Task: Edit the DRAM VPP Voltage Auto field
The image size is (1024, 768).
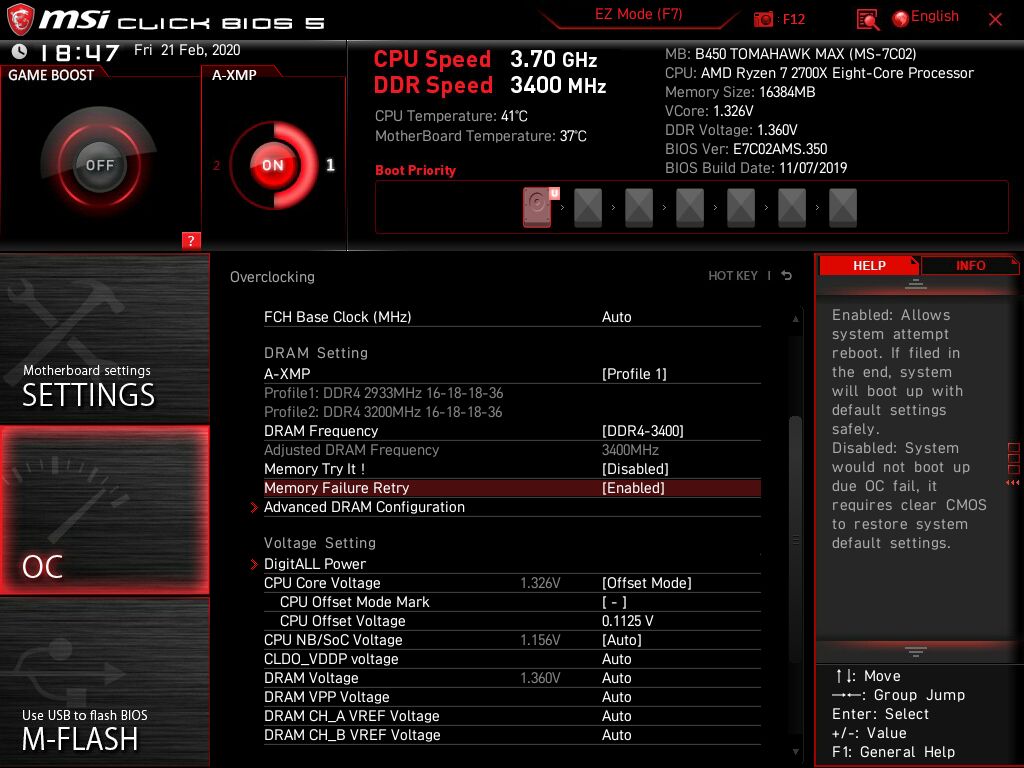Action: [616, 697]
